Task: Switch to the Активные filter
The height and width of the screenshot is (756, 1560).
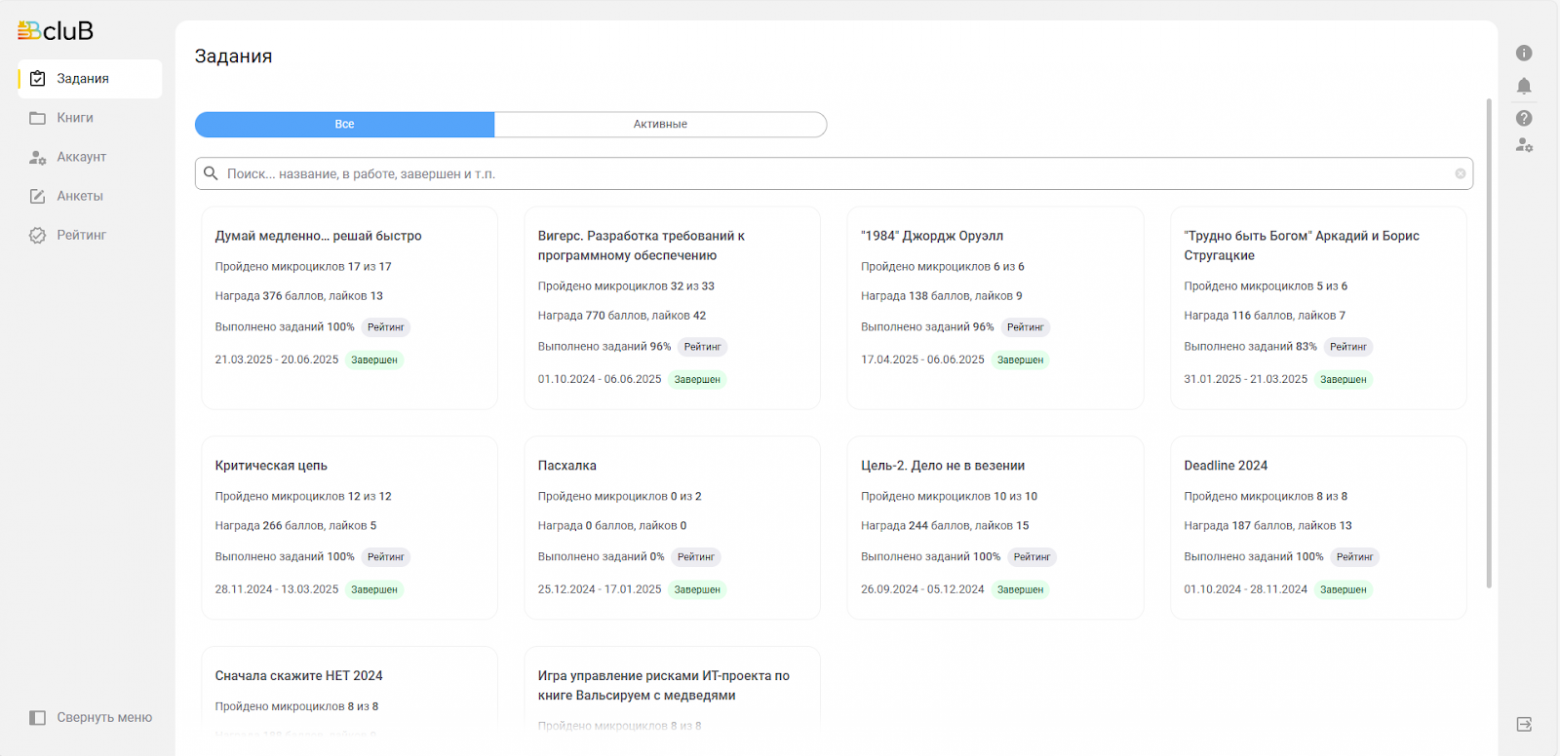Action: [x=660, y=125]
